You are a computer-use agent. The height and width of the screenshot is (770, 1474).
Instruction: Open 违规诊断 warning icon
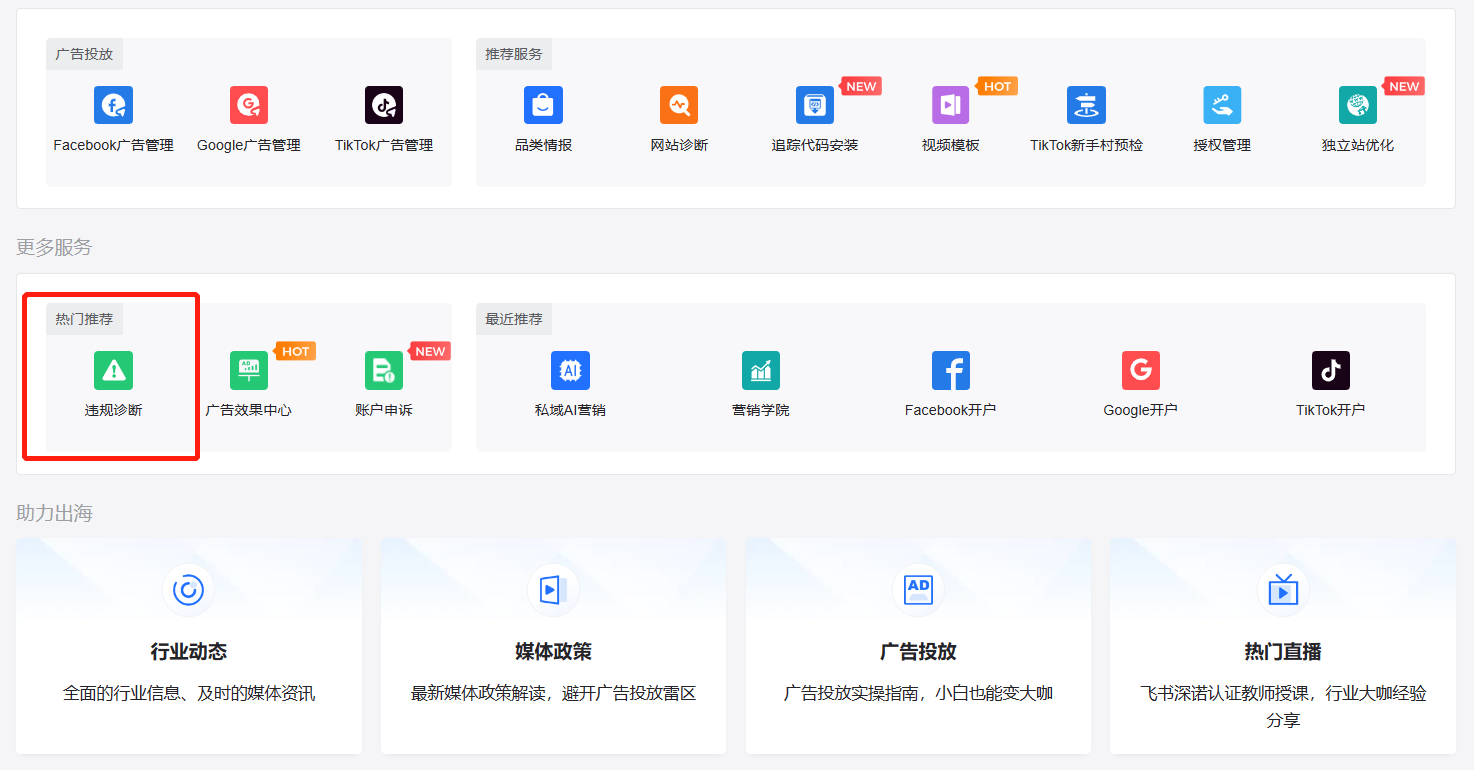click(x=113, y=370)
